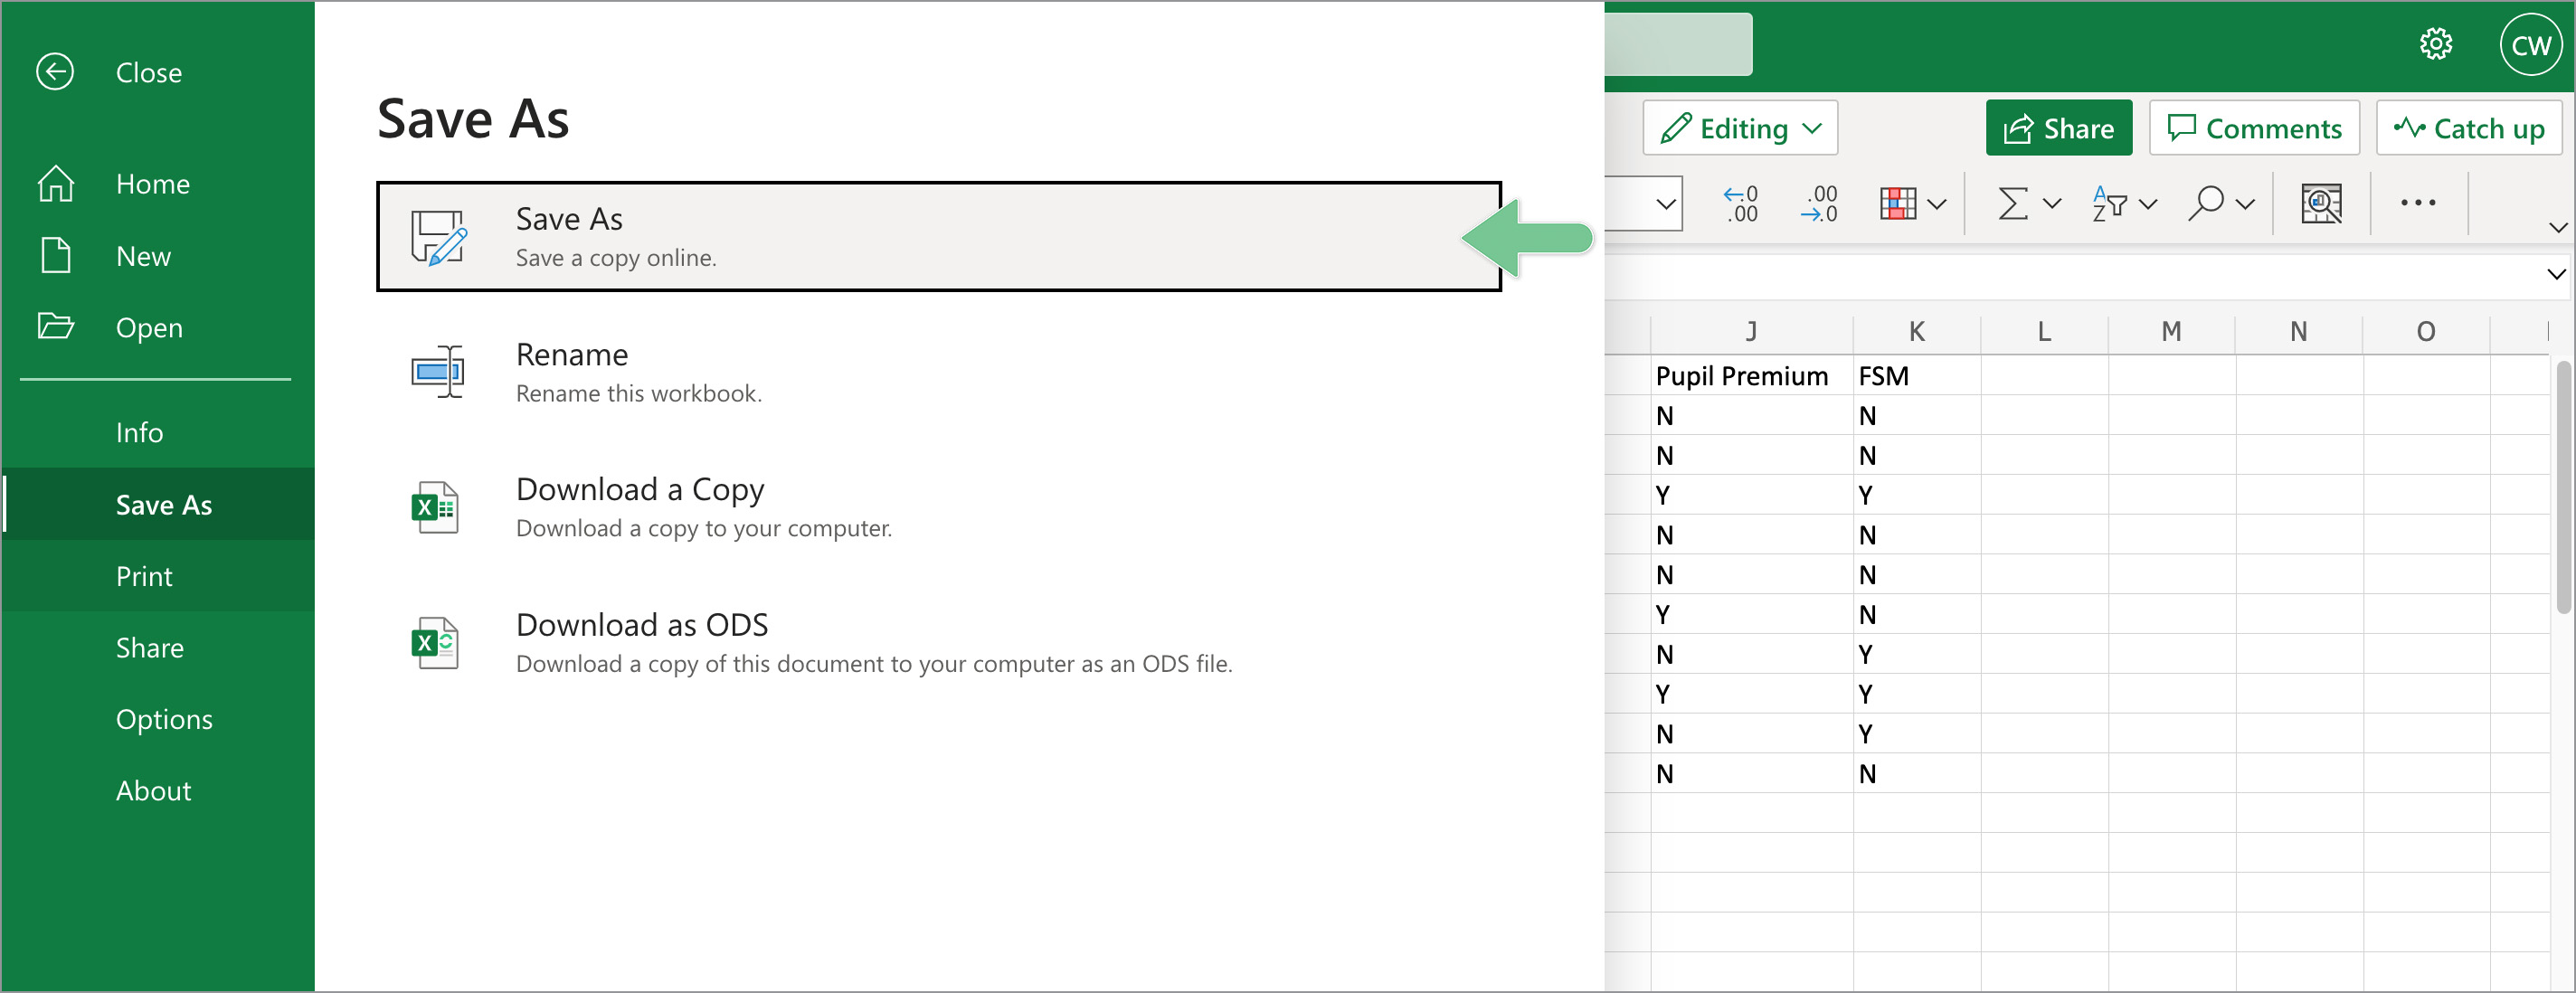Select Info in the sidebar
The height and width of the screenshot is (993, 2576).
139,432
